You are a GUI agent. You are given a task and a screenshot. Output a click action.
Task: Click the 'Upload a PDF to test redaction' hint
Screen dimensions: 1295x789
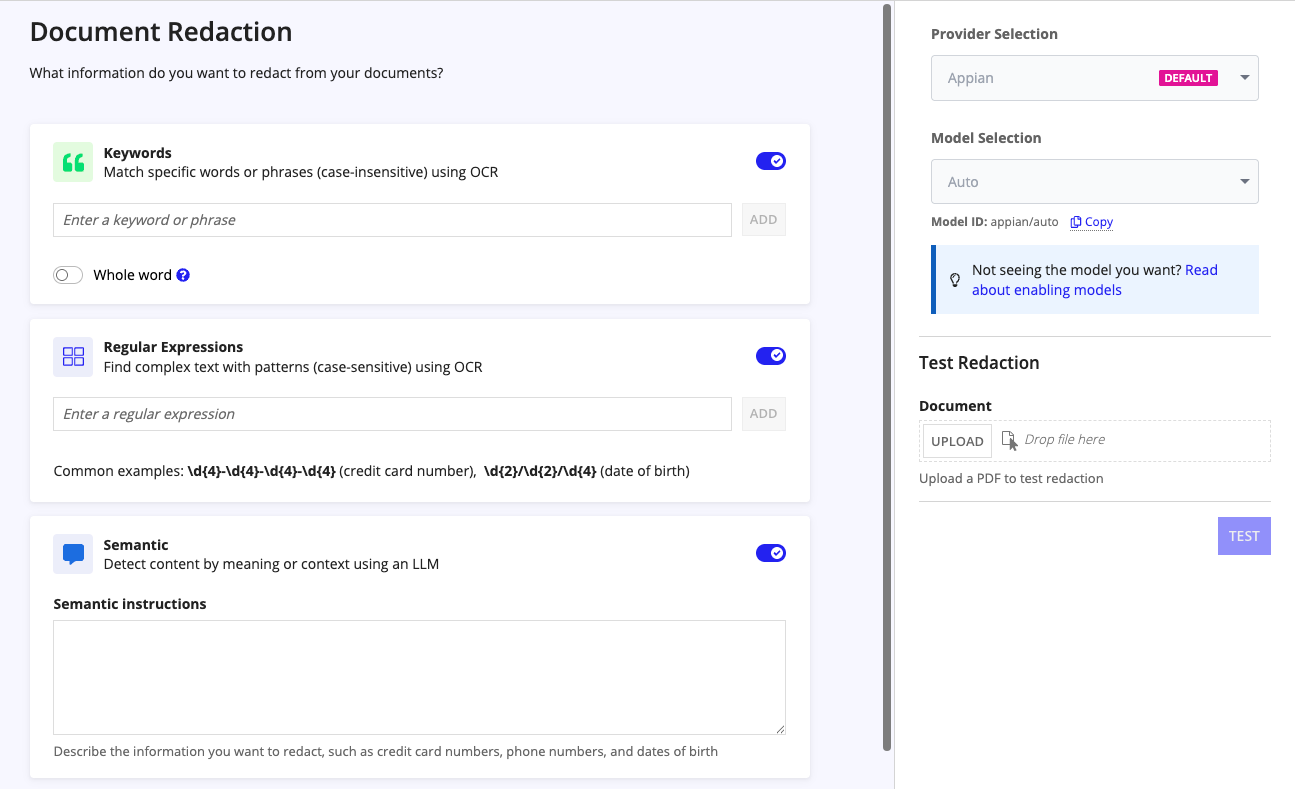click(1011, 478)
